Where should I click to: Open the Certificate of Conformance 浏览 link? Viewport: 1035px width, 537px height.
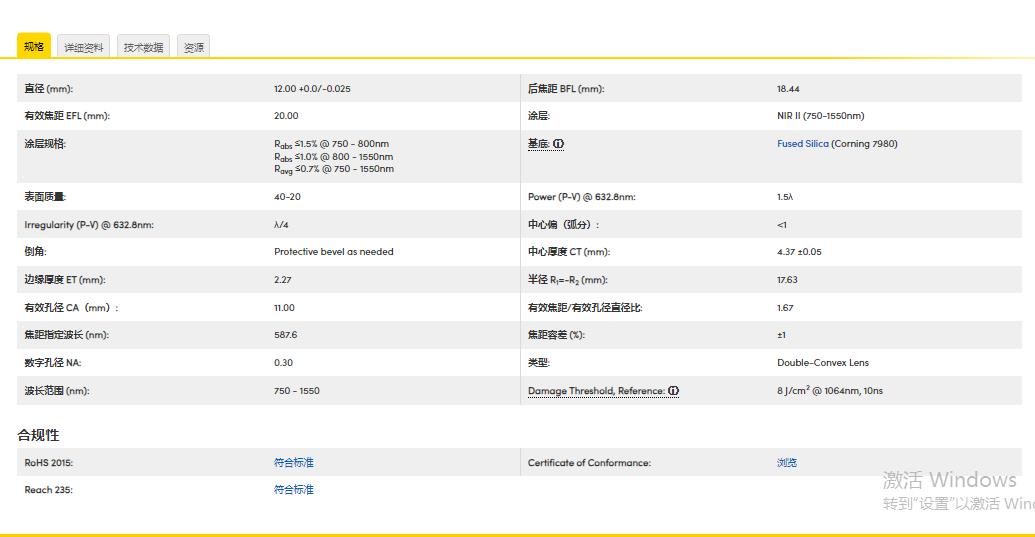coord(787,462)
